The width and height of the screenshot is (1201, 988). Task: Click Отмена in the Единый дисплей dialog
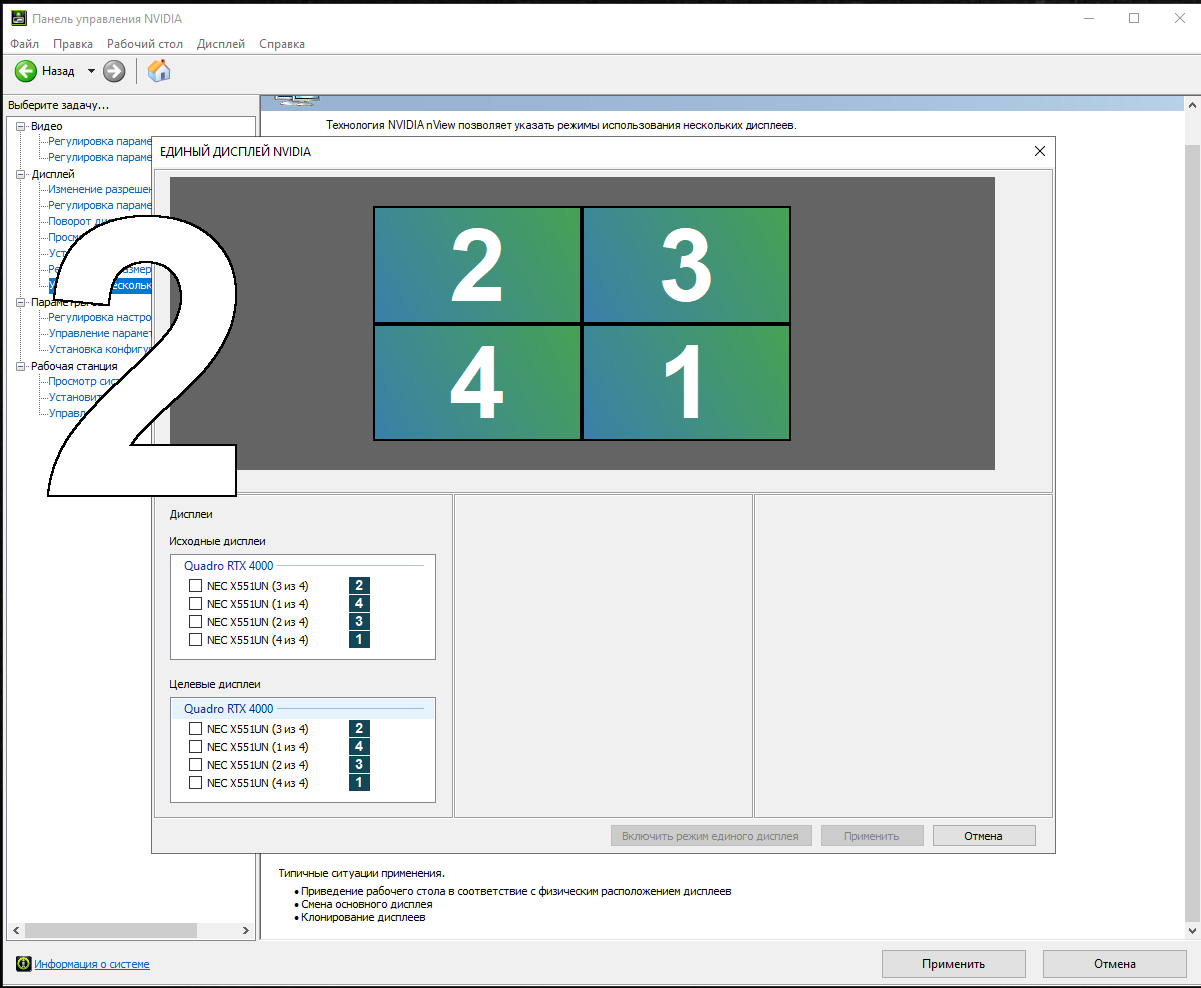click(984, 836)
